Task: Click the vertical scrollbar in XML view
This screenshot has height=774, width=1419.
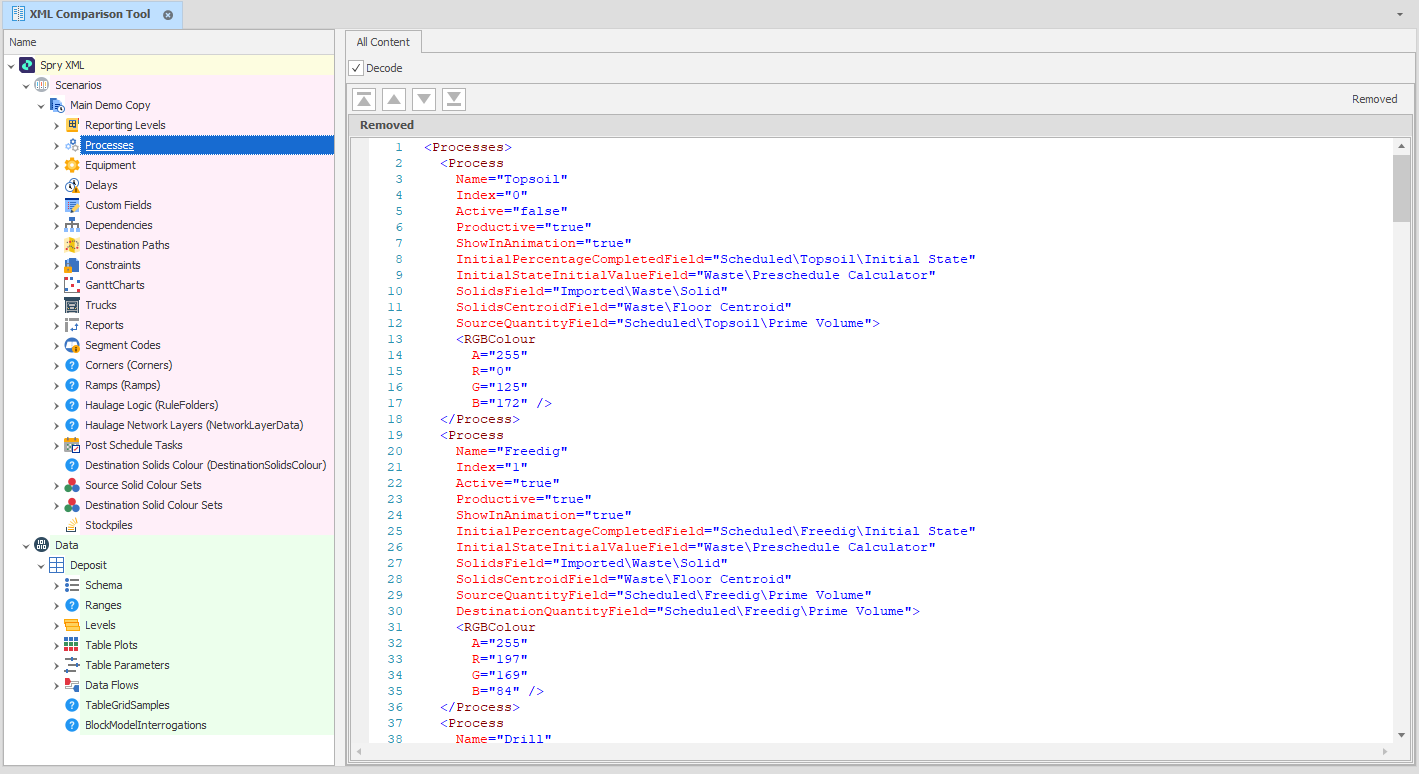Action: click(1401, 188)
